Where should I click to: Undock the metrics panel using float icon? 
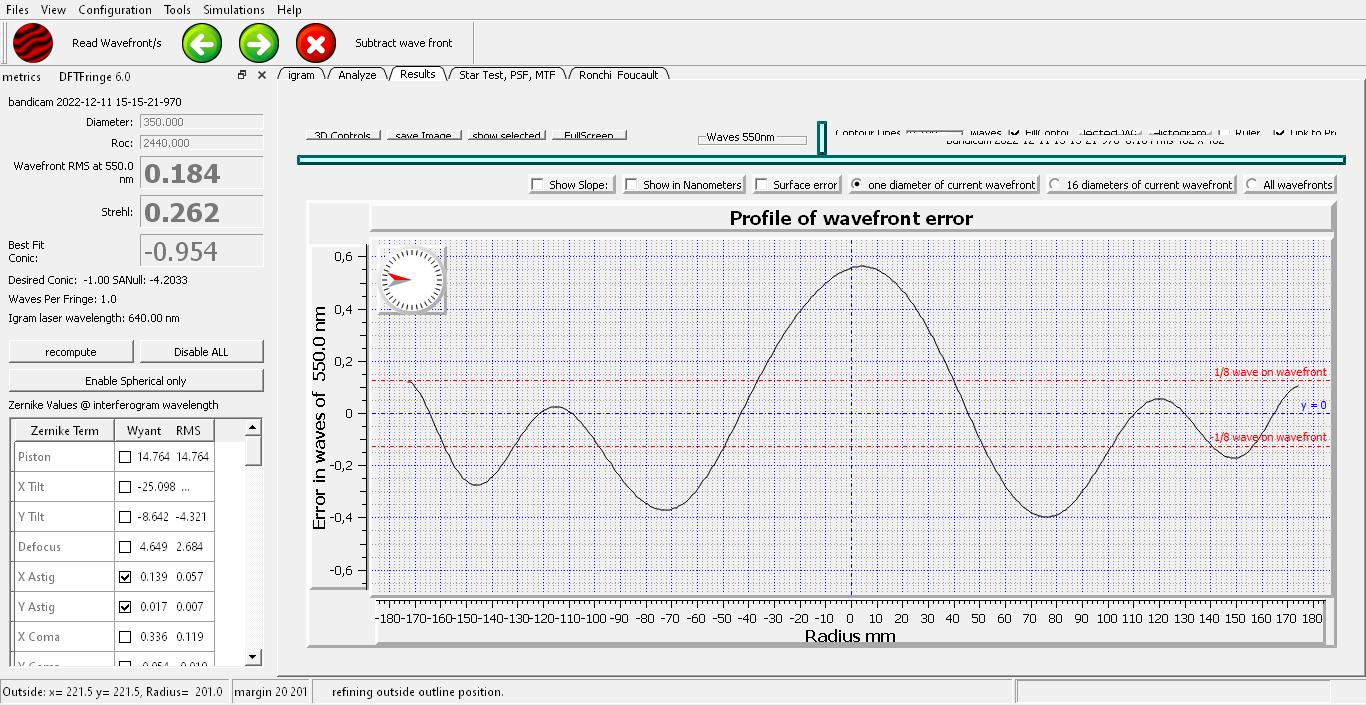[x=242, y=75]
